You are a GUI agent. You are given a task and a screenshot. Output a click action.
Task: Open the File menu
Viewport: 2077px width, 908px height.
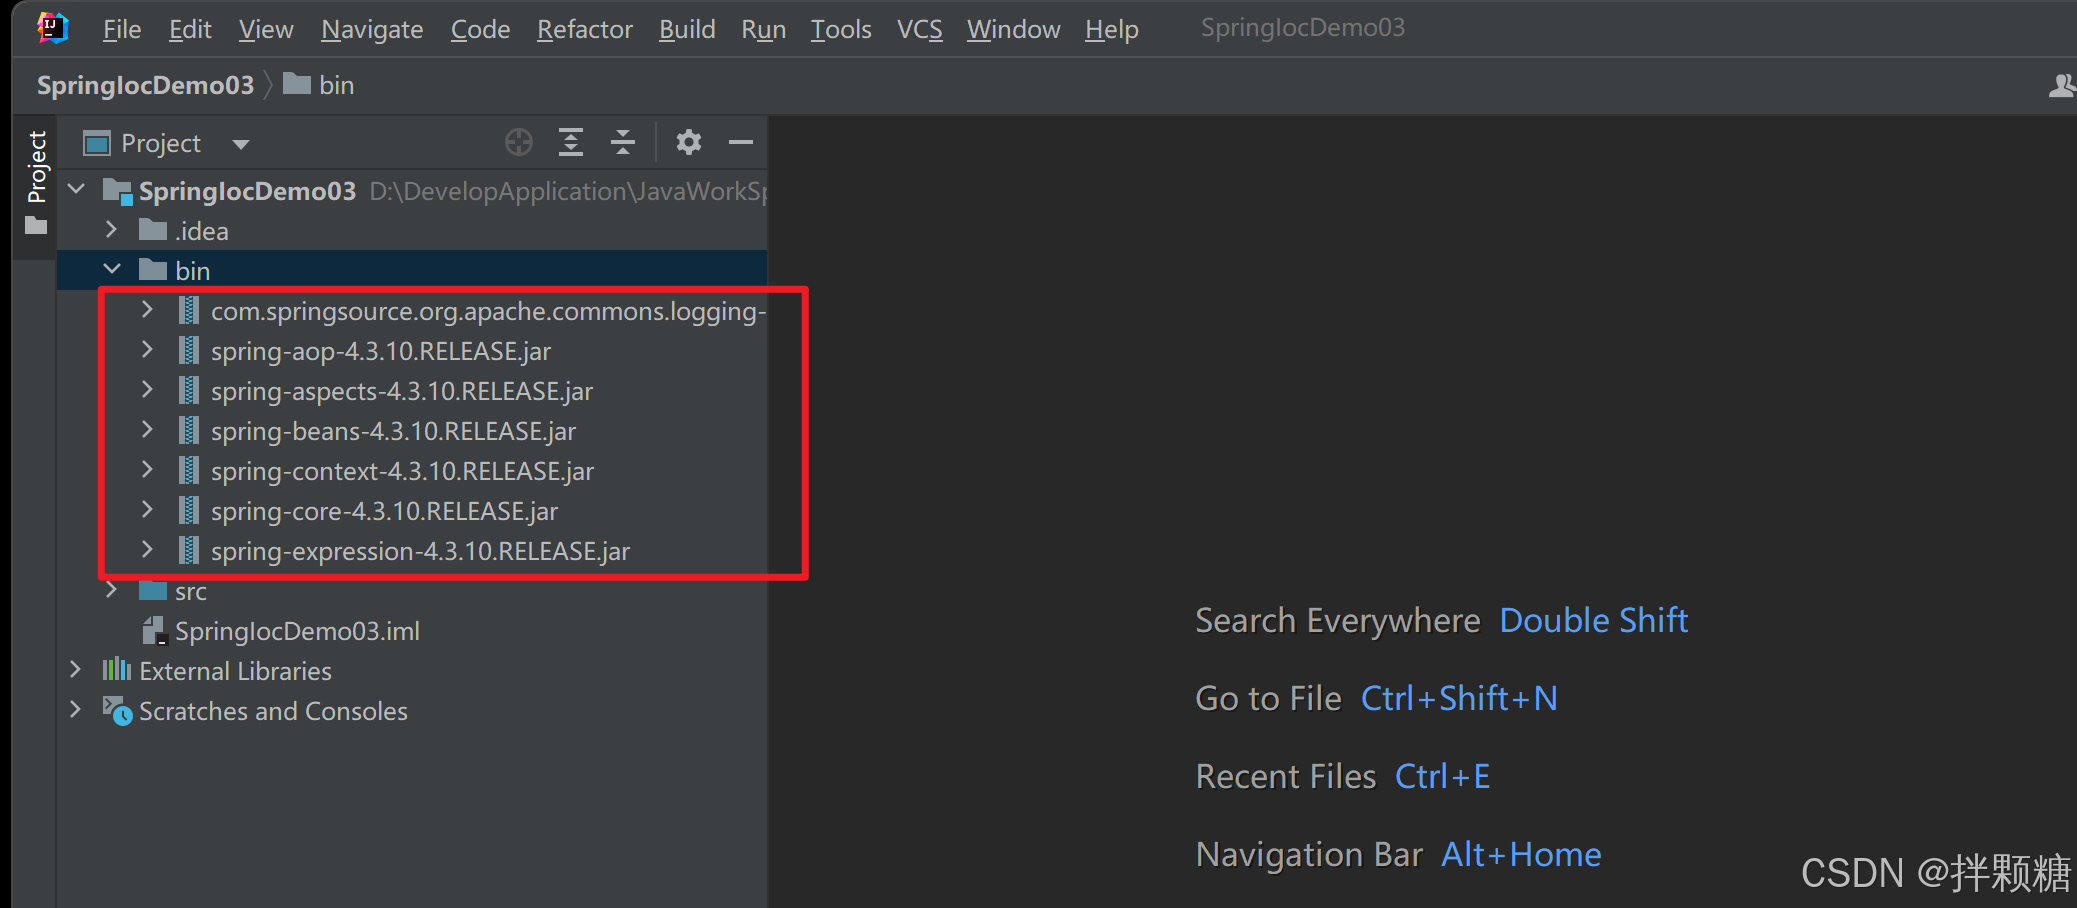pyautogui.click(x=122, y=29)
